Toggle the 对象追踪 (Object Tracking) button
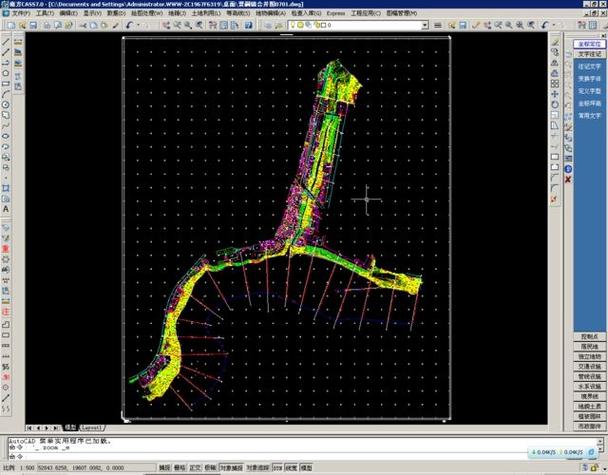This screenshot has height=475, width=608. click(258, 468)
